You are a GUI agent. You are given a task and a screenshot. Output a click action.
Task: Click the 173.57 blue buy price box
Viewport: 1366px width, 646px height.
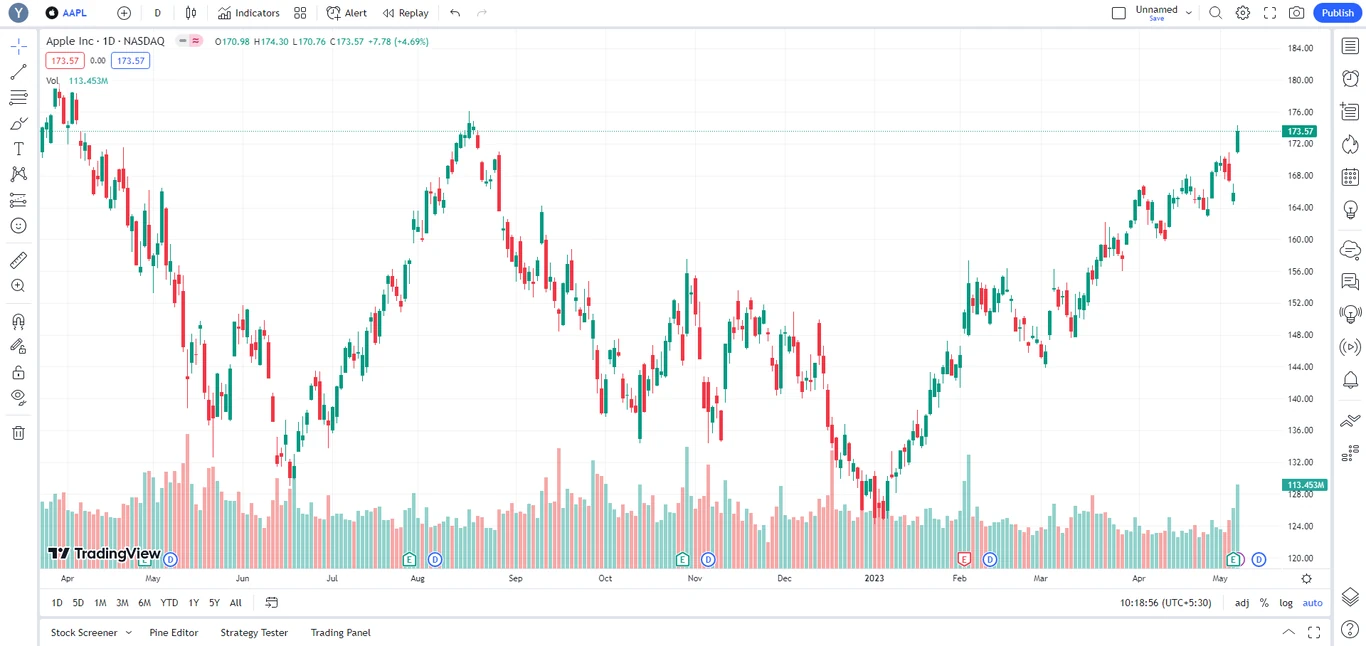tap(131, 61)
